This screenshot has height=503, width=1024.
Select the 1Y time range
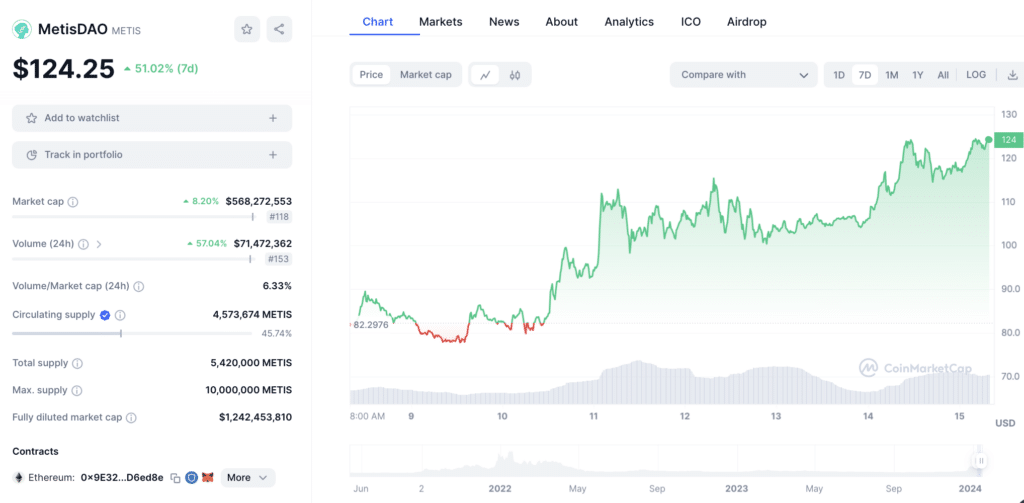[x=918, y=75]
